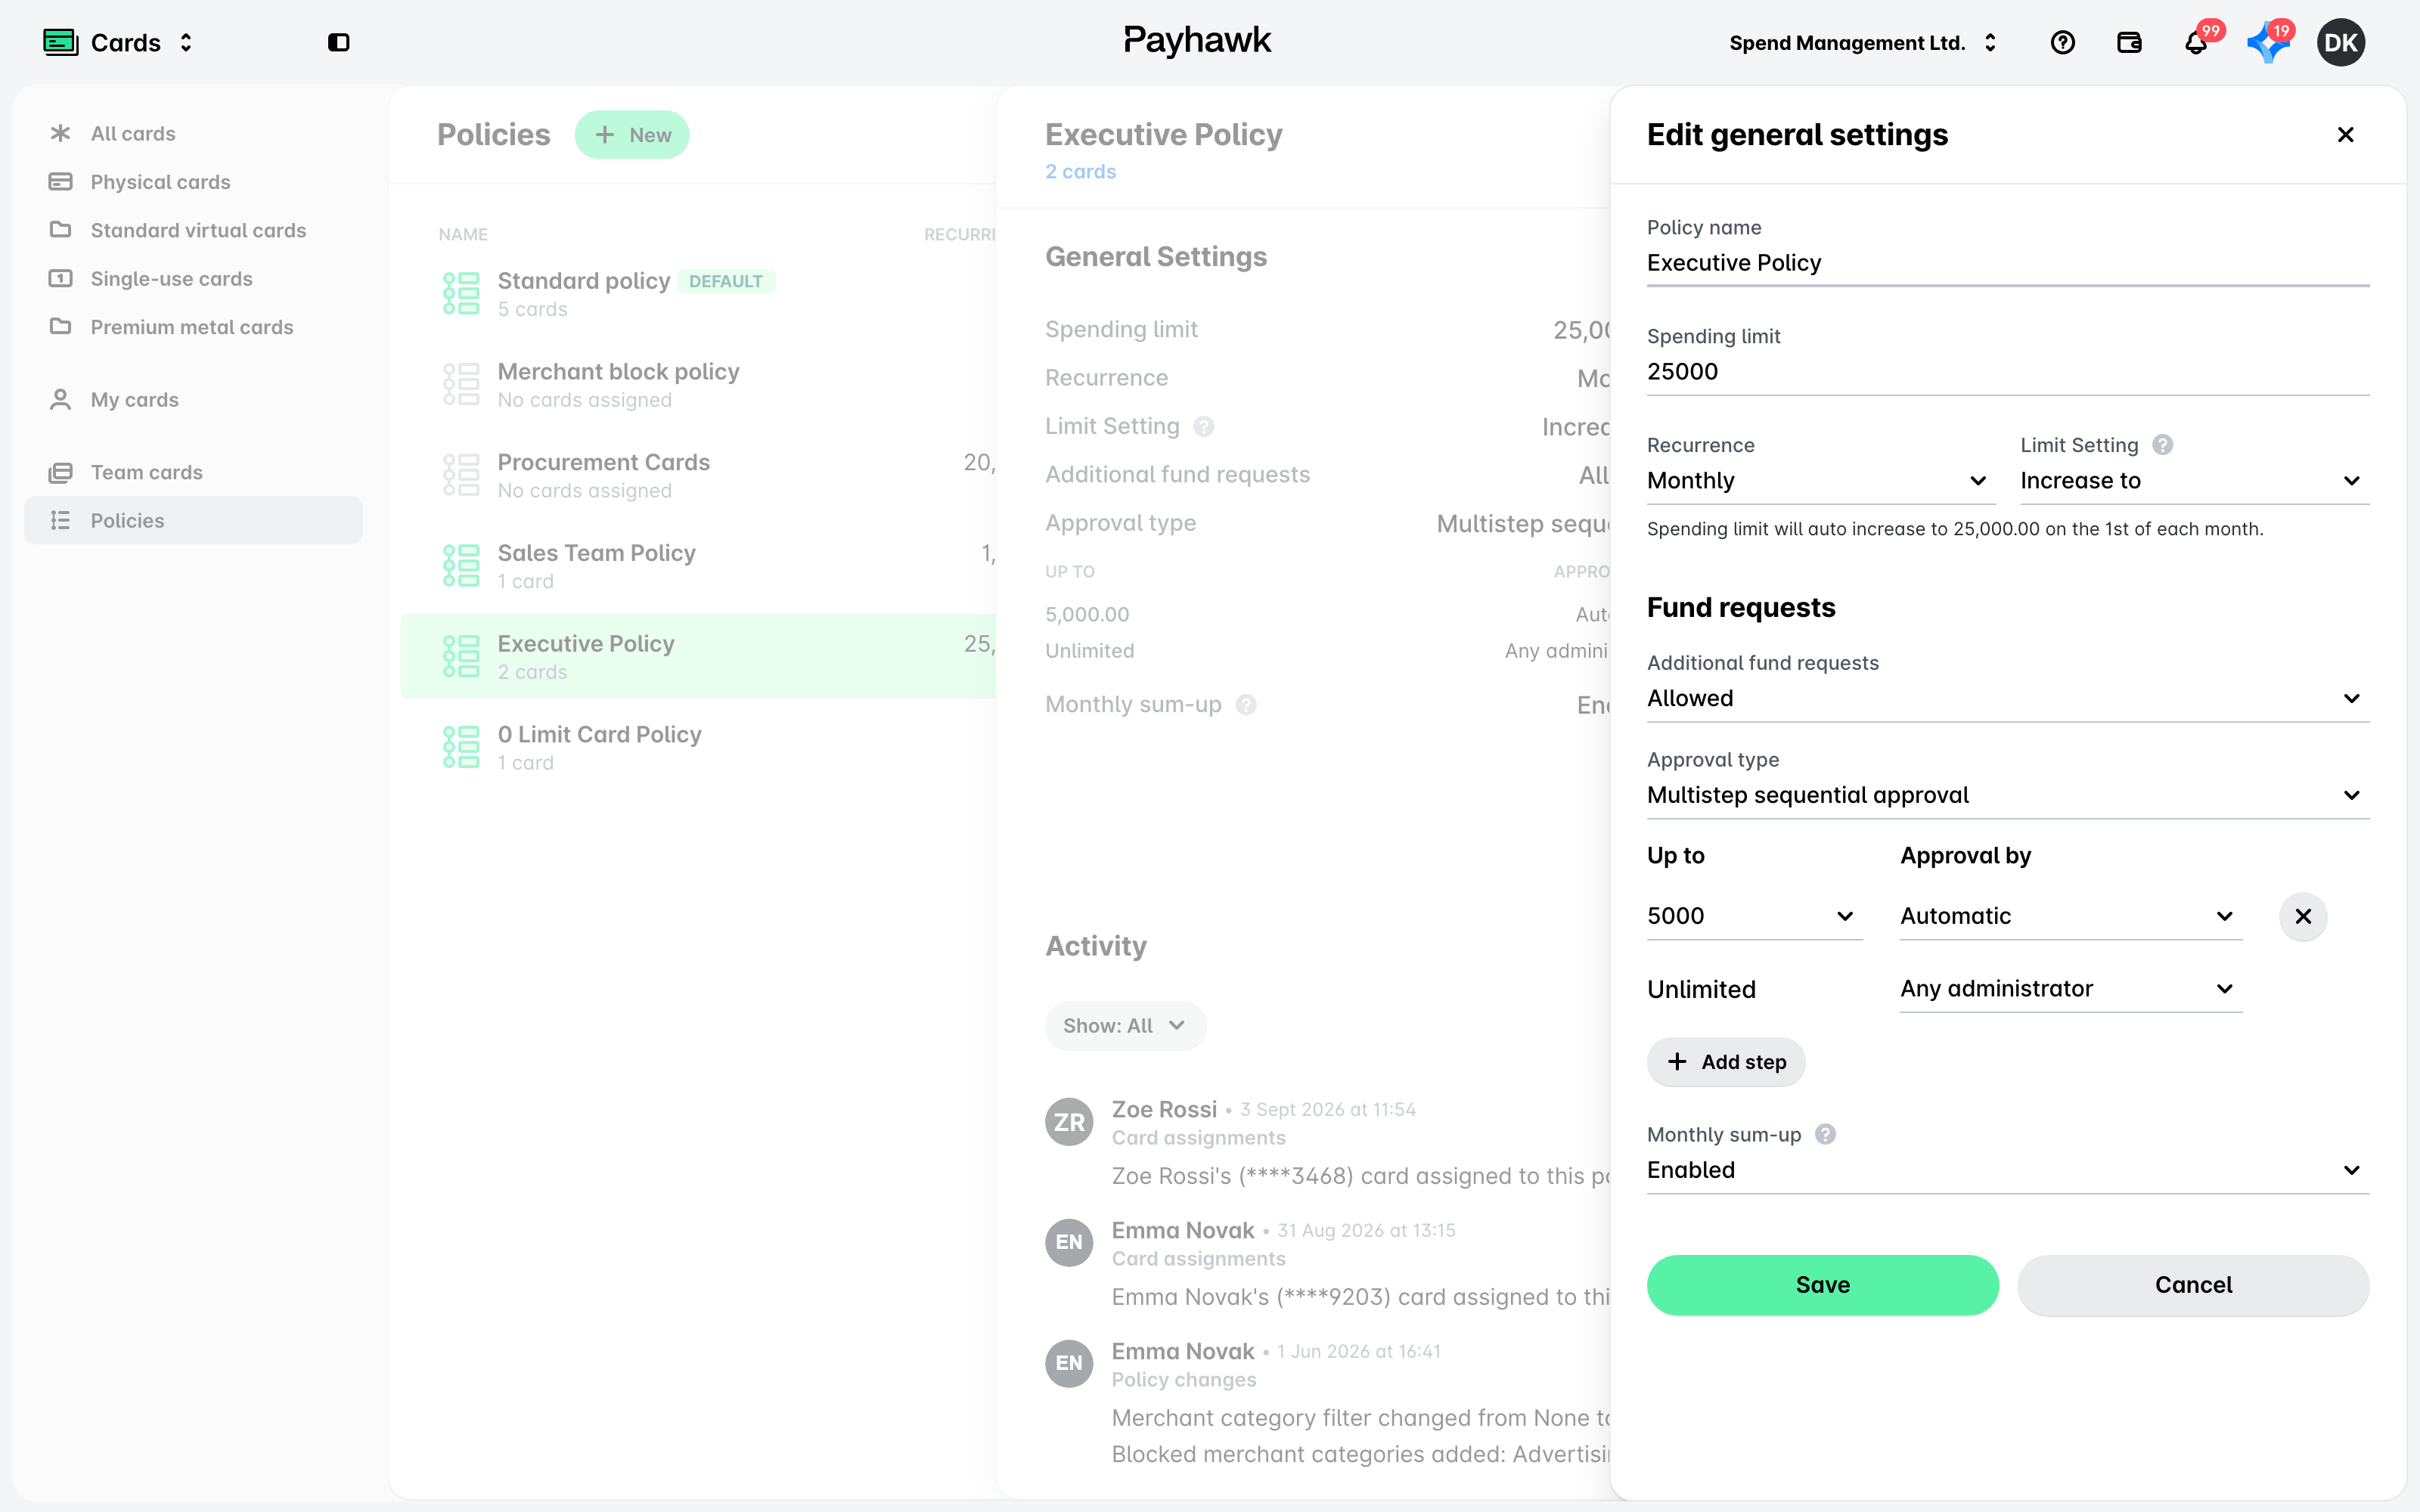Screen dimensions: 2420x1512
Task: Open the help question mark icon
Action: point(2062,42)
